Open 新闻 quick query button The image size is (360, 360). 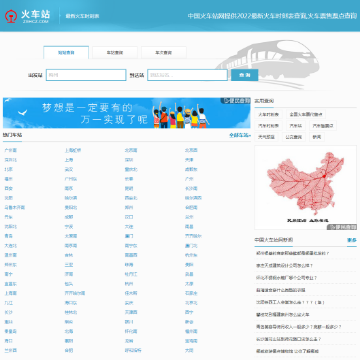coord(316,137)
